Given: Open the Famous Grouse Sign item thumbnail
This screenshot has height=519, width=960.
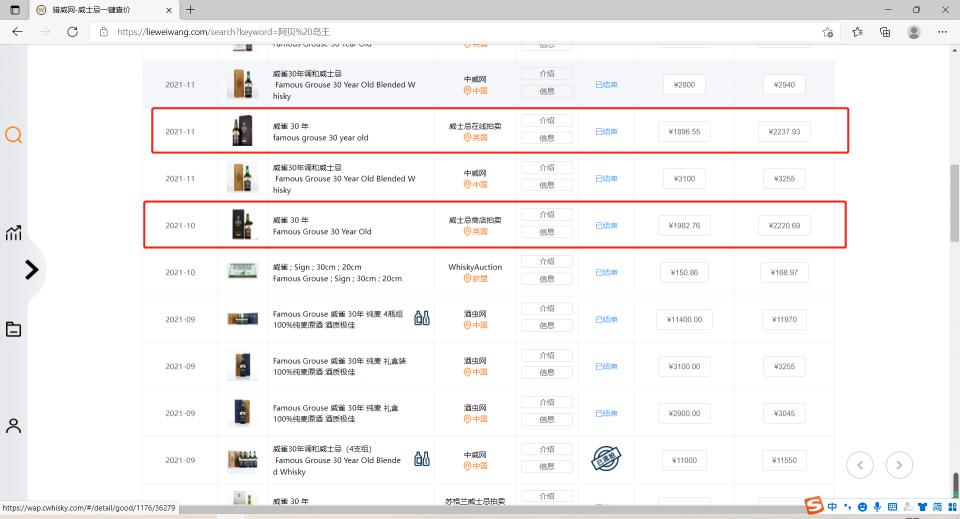Looking at the screenshot, I should tap(242, 272).
